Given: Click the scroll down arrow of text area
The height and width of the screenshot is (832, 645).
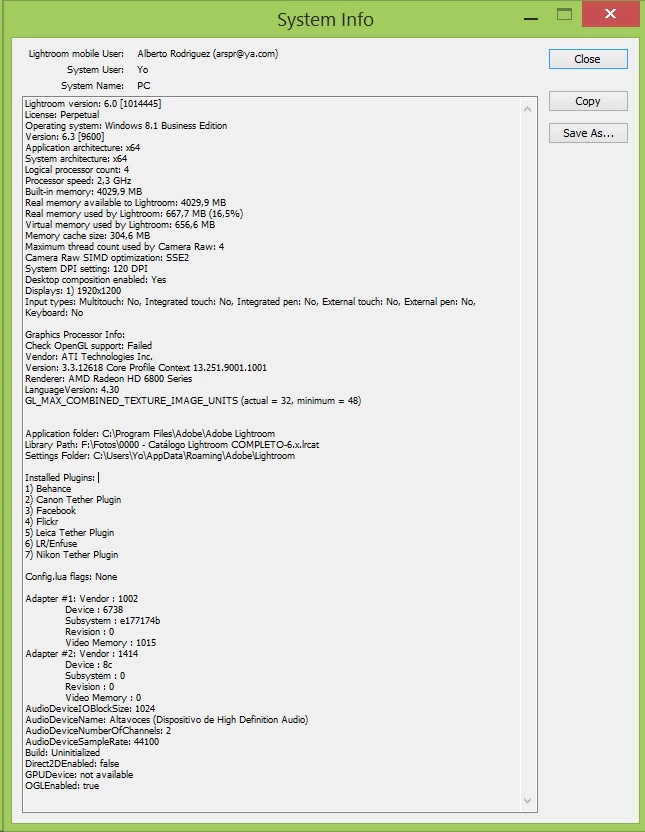Looking at the screenshot, I should point(527,800).
